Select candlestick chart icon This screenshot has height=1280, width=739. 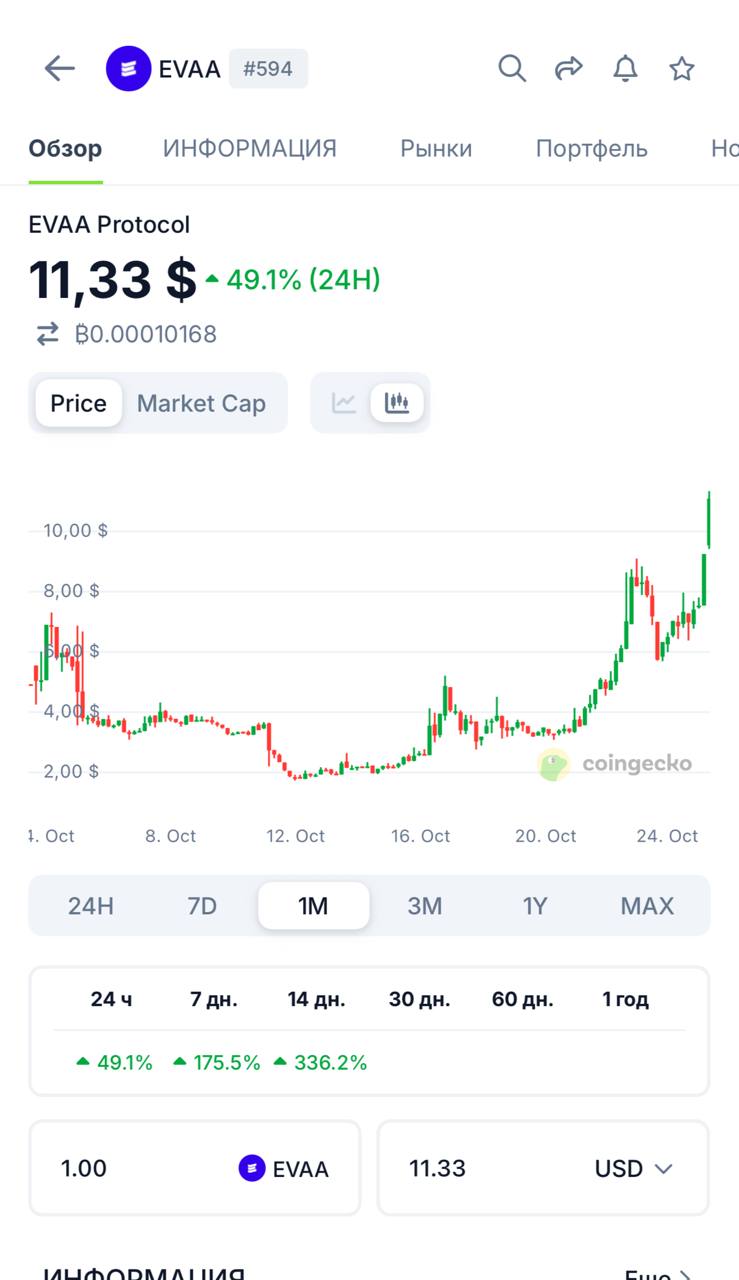pyautogui.click(x=397, y=403)
